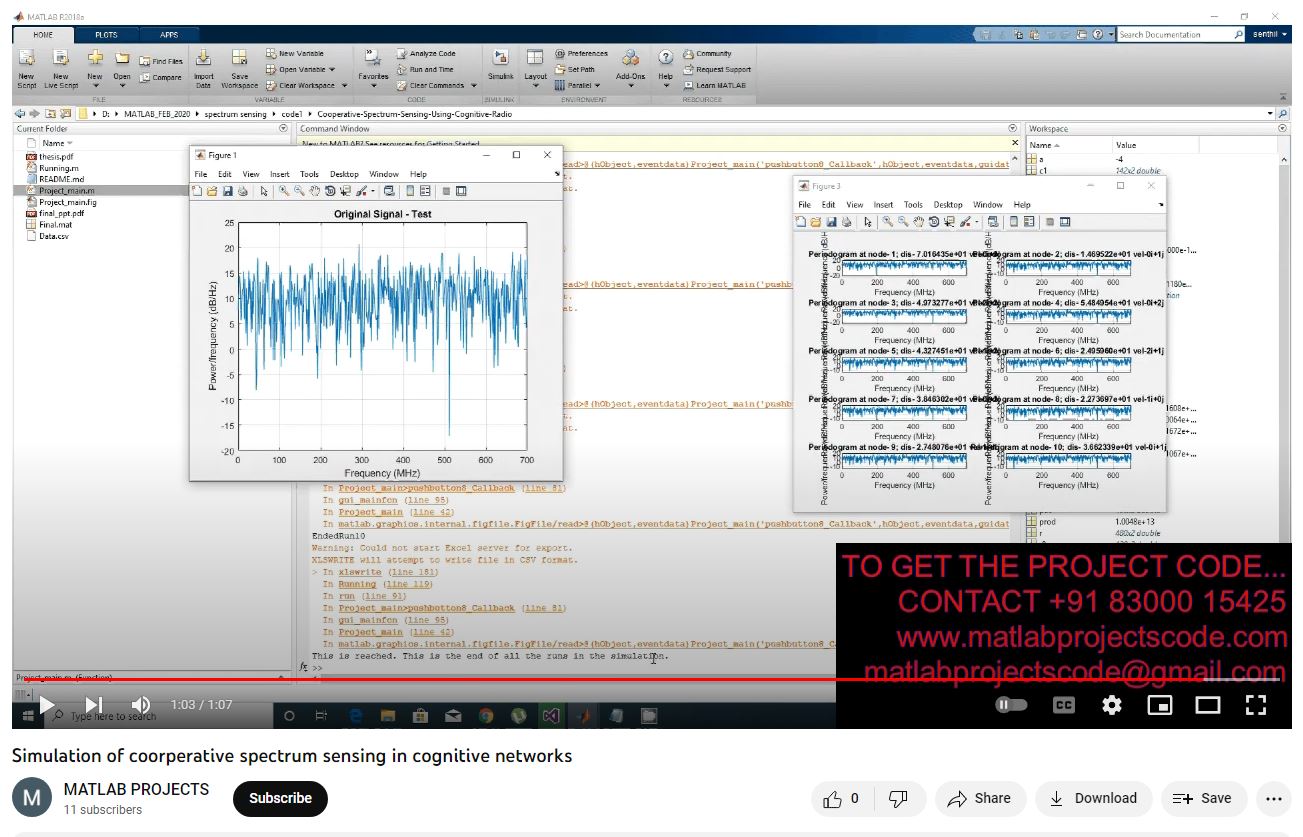
Task: Select Project_main.fig in Current Folder
Action: pos(67,202)
